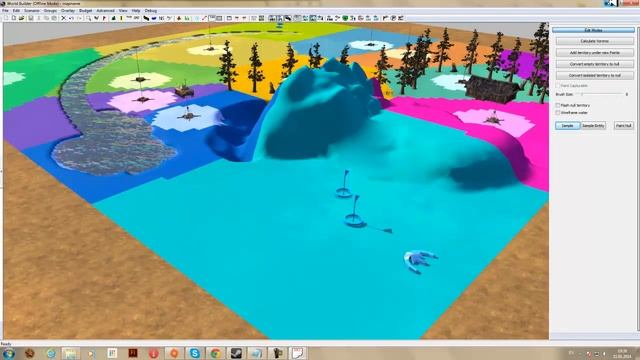Click the Edit Modes panel header
Viewport: 640px width, 360px height.
(x=593, y=30)
